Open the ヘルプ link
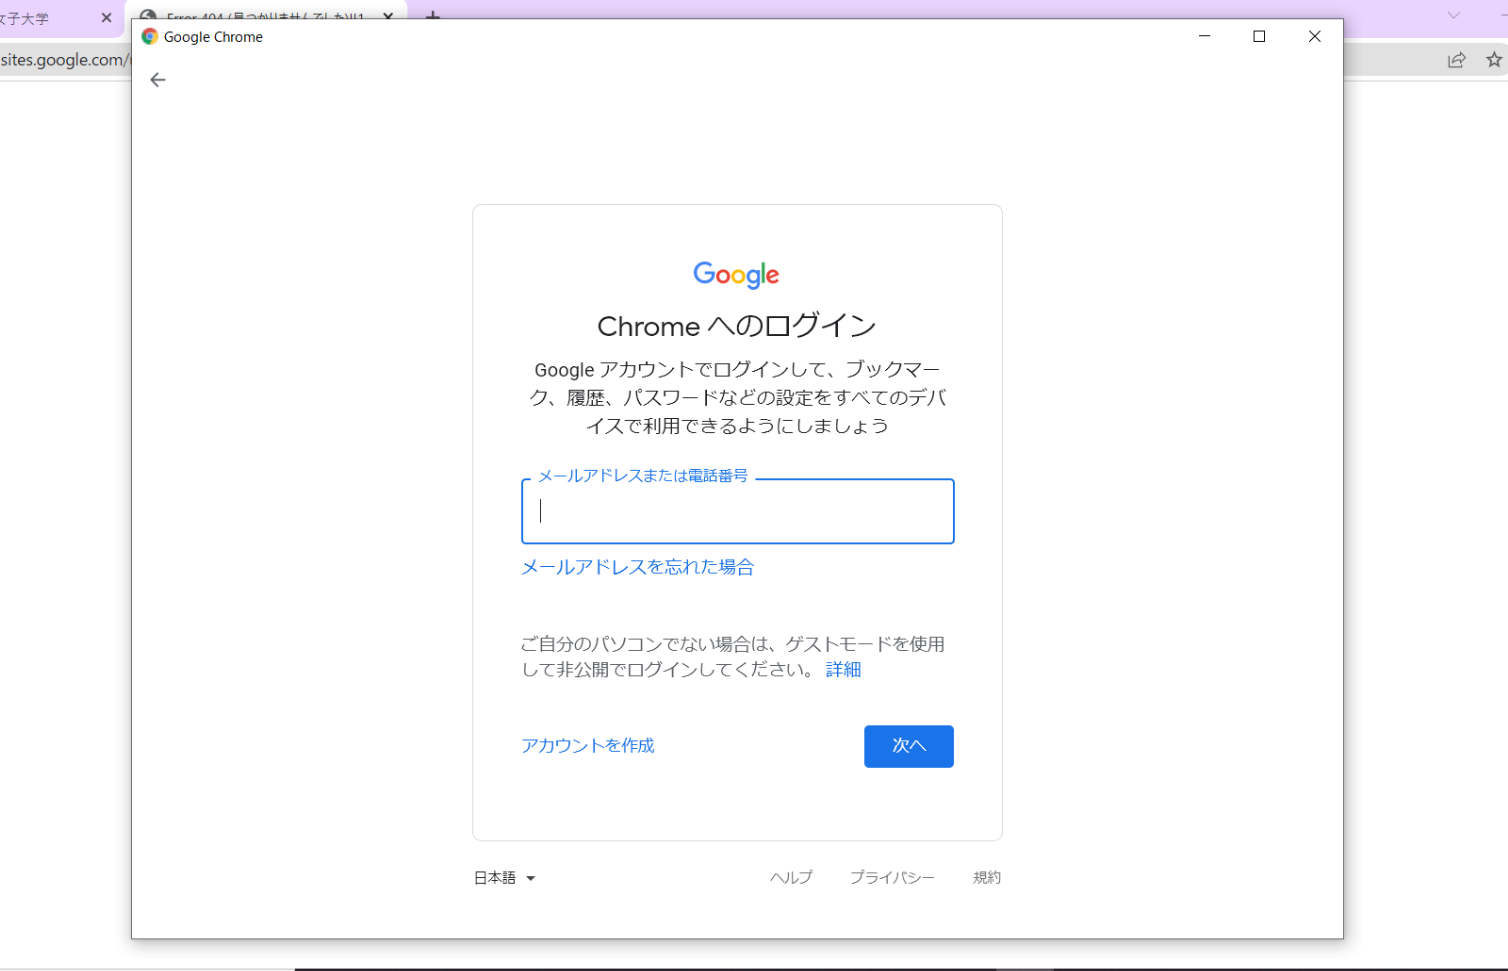The width and height of the screenshot is (1508, 971). tap(791, 878)
